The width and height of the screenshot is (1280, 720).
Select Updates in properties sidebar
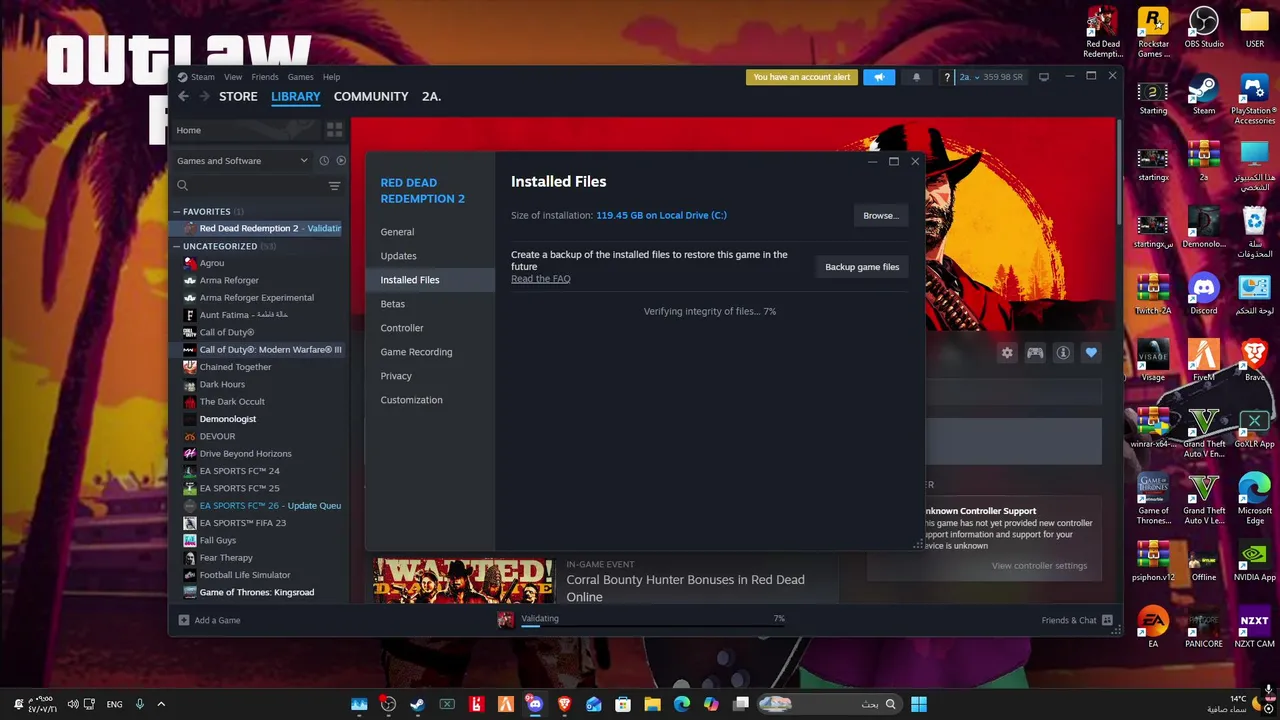[x=430, y=256]
